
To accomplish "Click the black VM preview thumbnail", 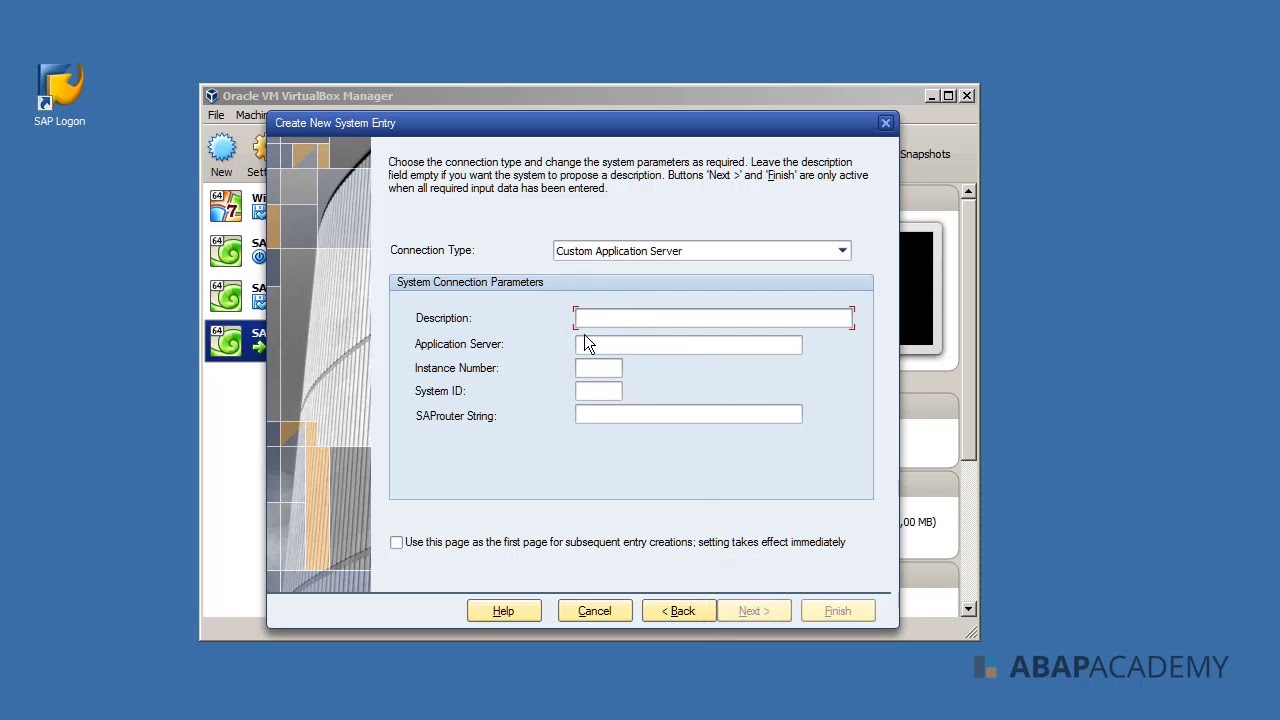I will pos(917,288).
